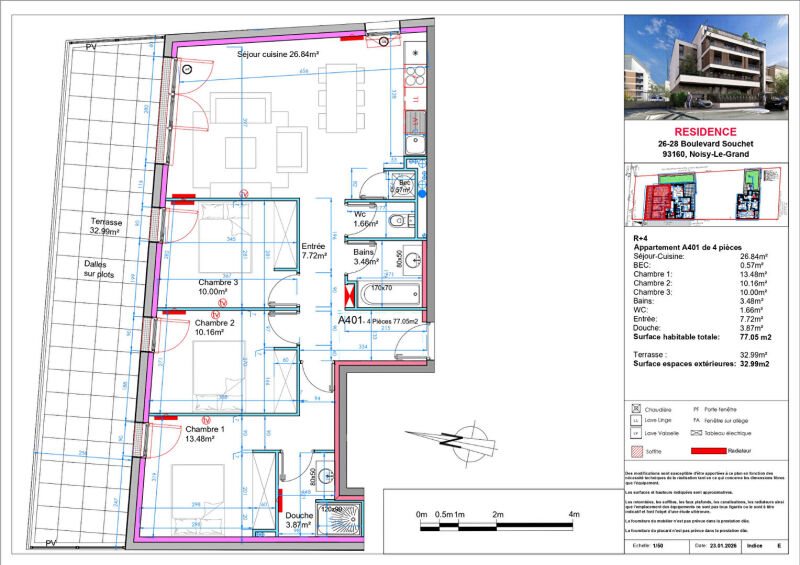Select the Chambre 1 13.48m² label
This screenshot has height=565, width=800.
[x=204, y=434]
